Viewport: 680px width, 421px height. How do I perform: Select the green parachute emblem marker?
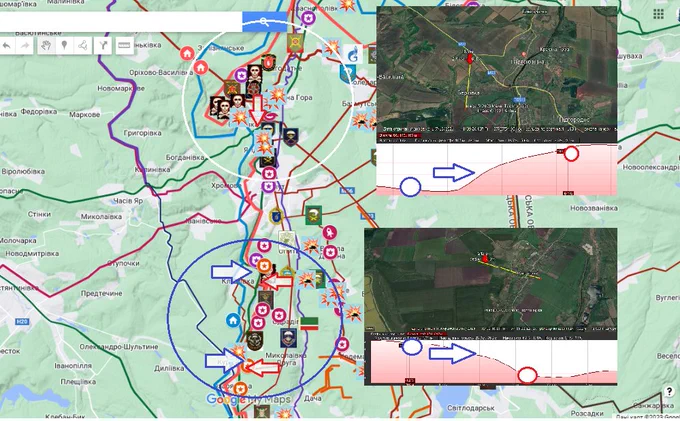313,215
